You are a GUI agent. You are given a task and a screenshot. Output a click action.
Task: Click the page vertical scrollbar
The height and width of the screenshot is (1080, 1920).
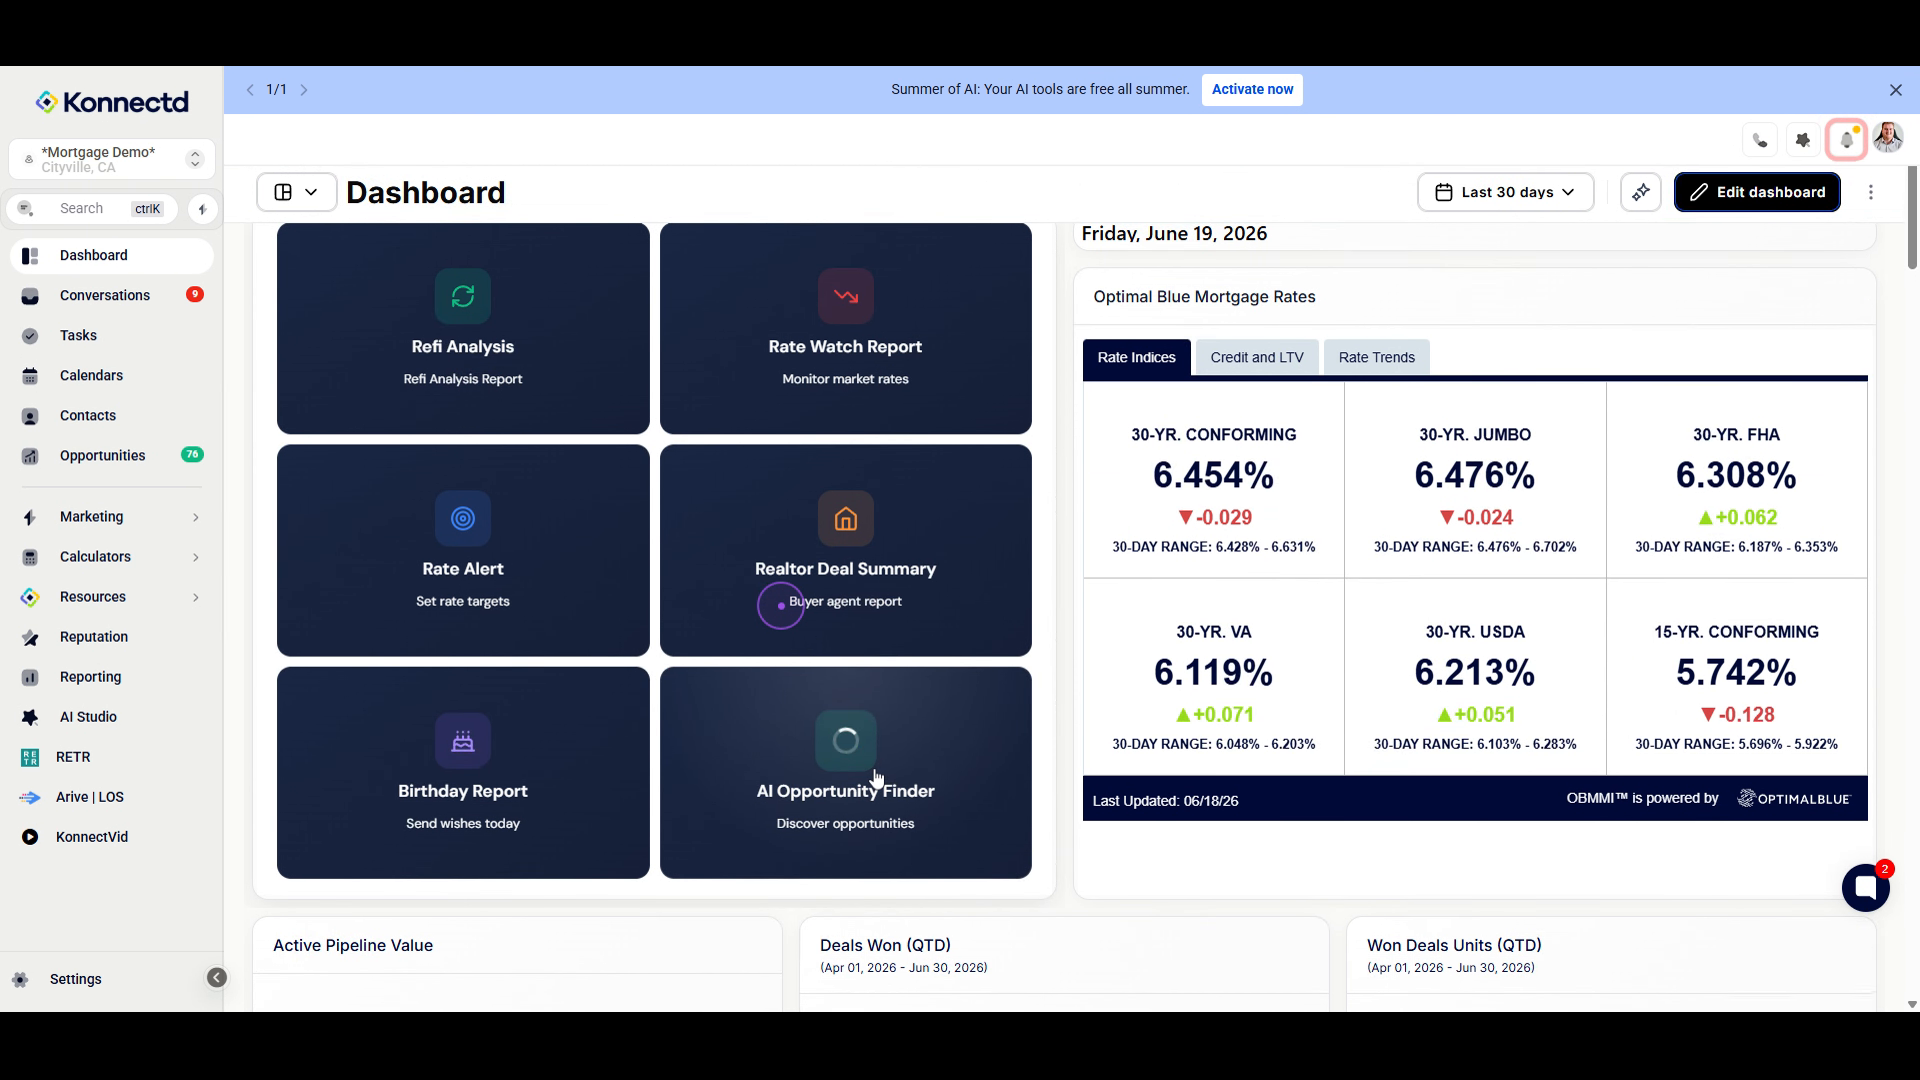pos(1912,218)
